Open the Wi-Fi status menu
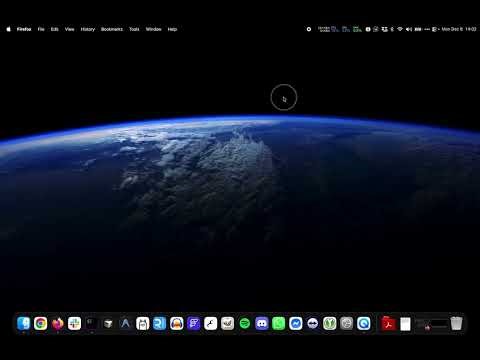Screen dimensions: 480x360 [400, 29]
